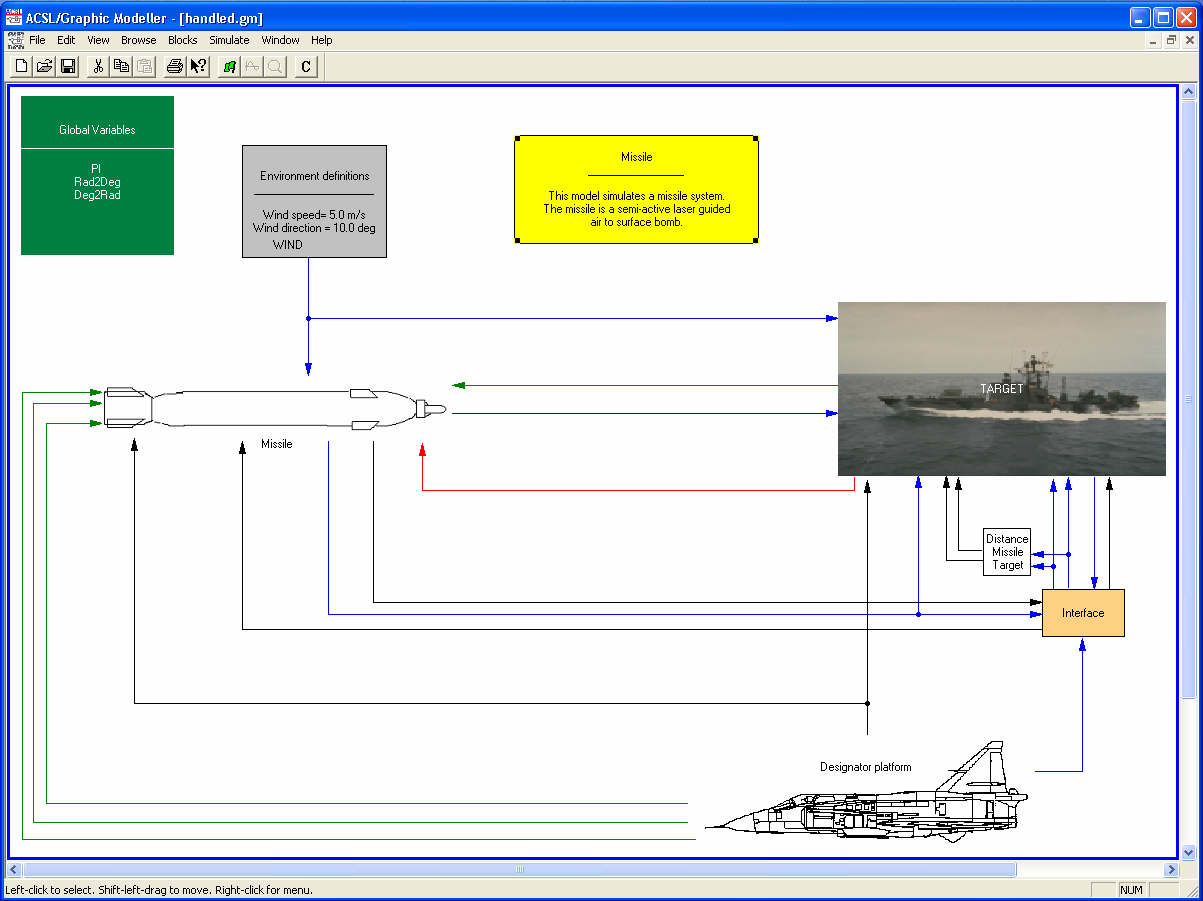
Task: Click the PI variable text
Action: pyautogui.click(x=97, y=169)
